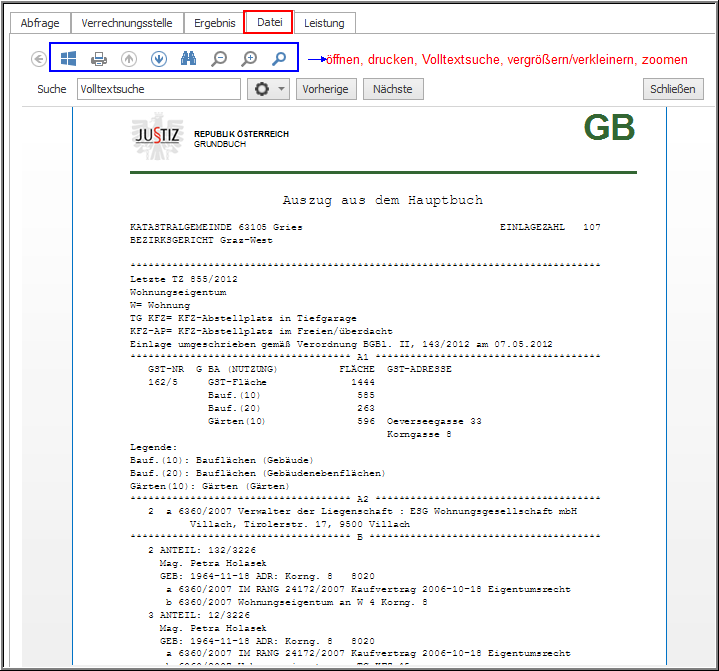Click the Vorherige button
Image resolution: width=719 pixels, height=671 pixels.
(325, 89)
